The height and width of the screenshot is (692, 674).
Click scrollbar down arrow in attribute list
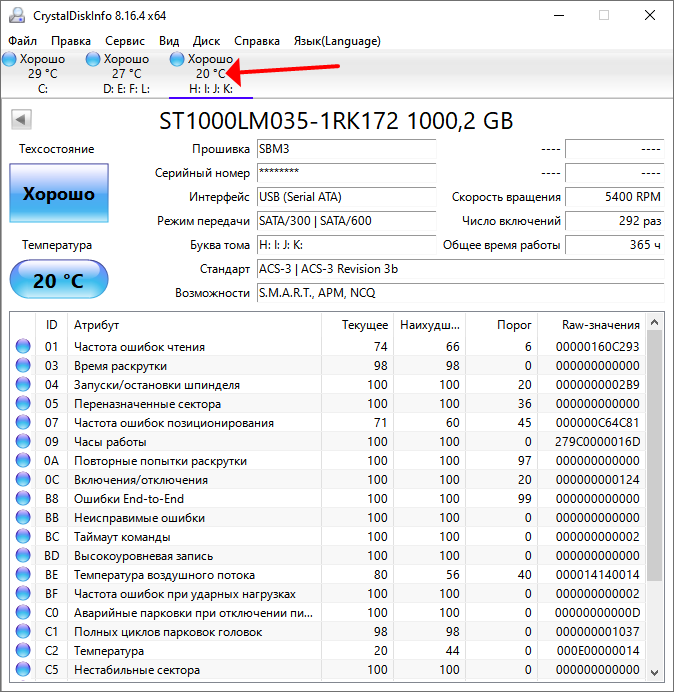pos(655,672)
